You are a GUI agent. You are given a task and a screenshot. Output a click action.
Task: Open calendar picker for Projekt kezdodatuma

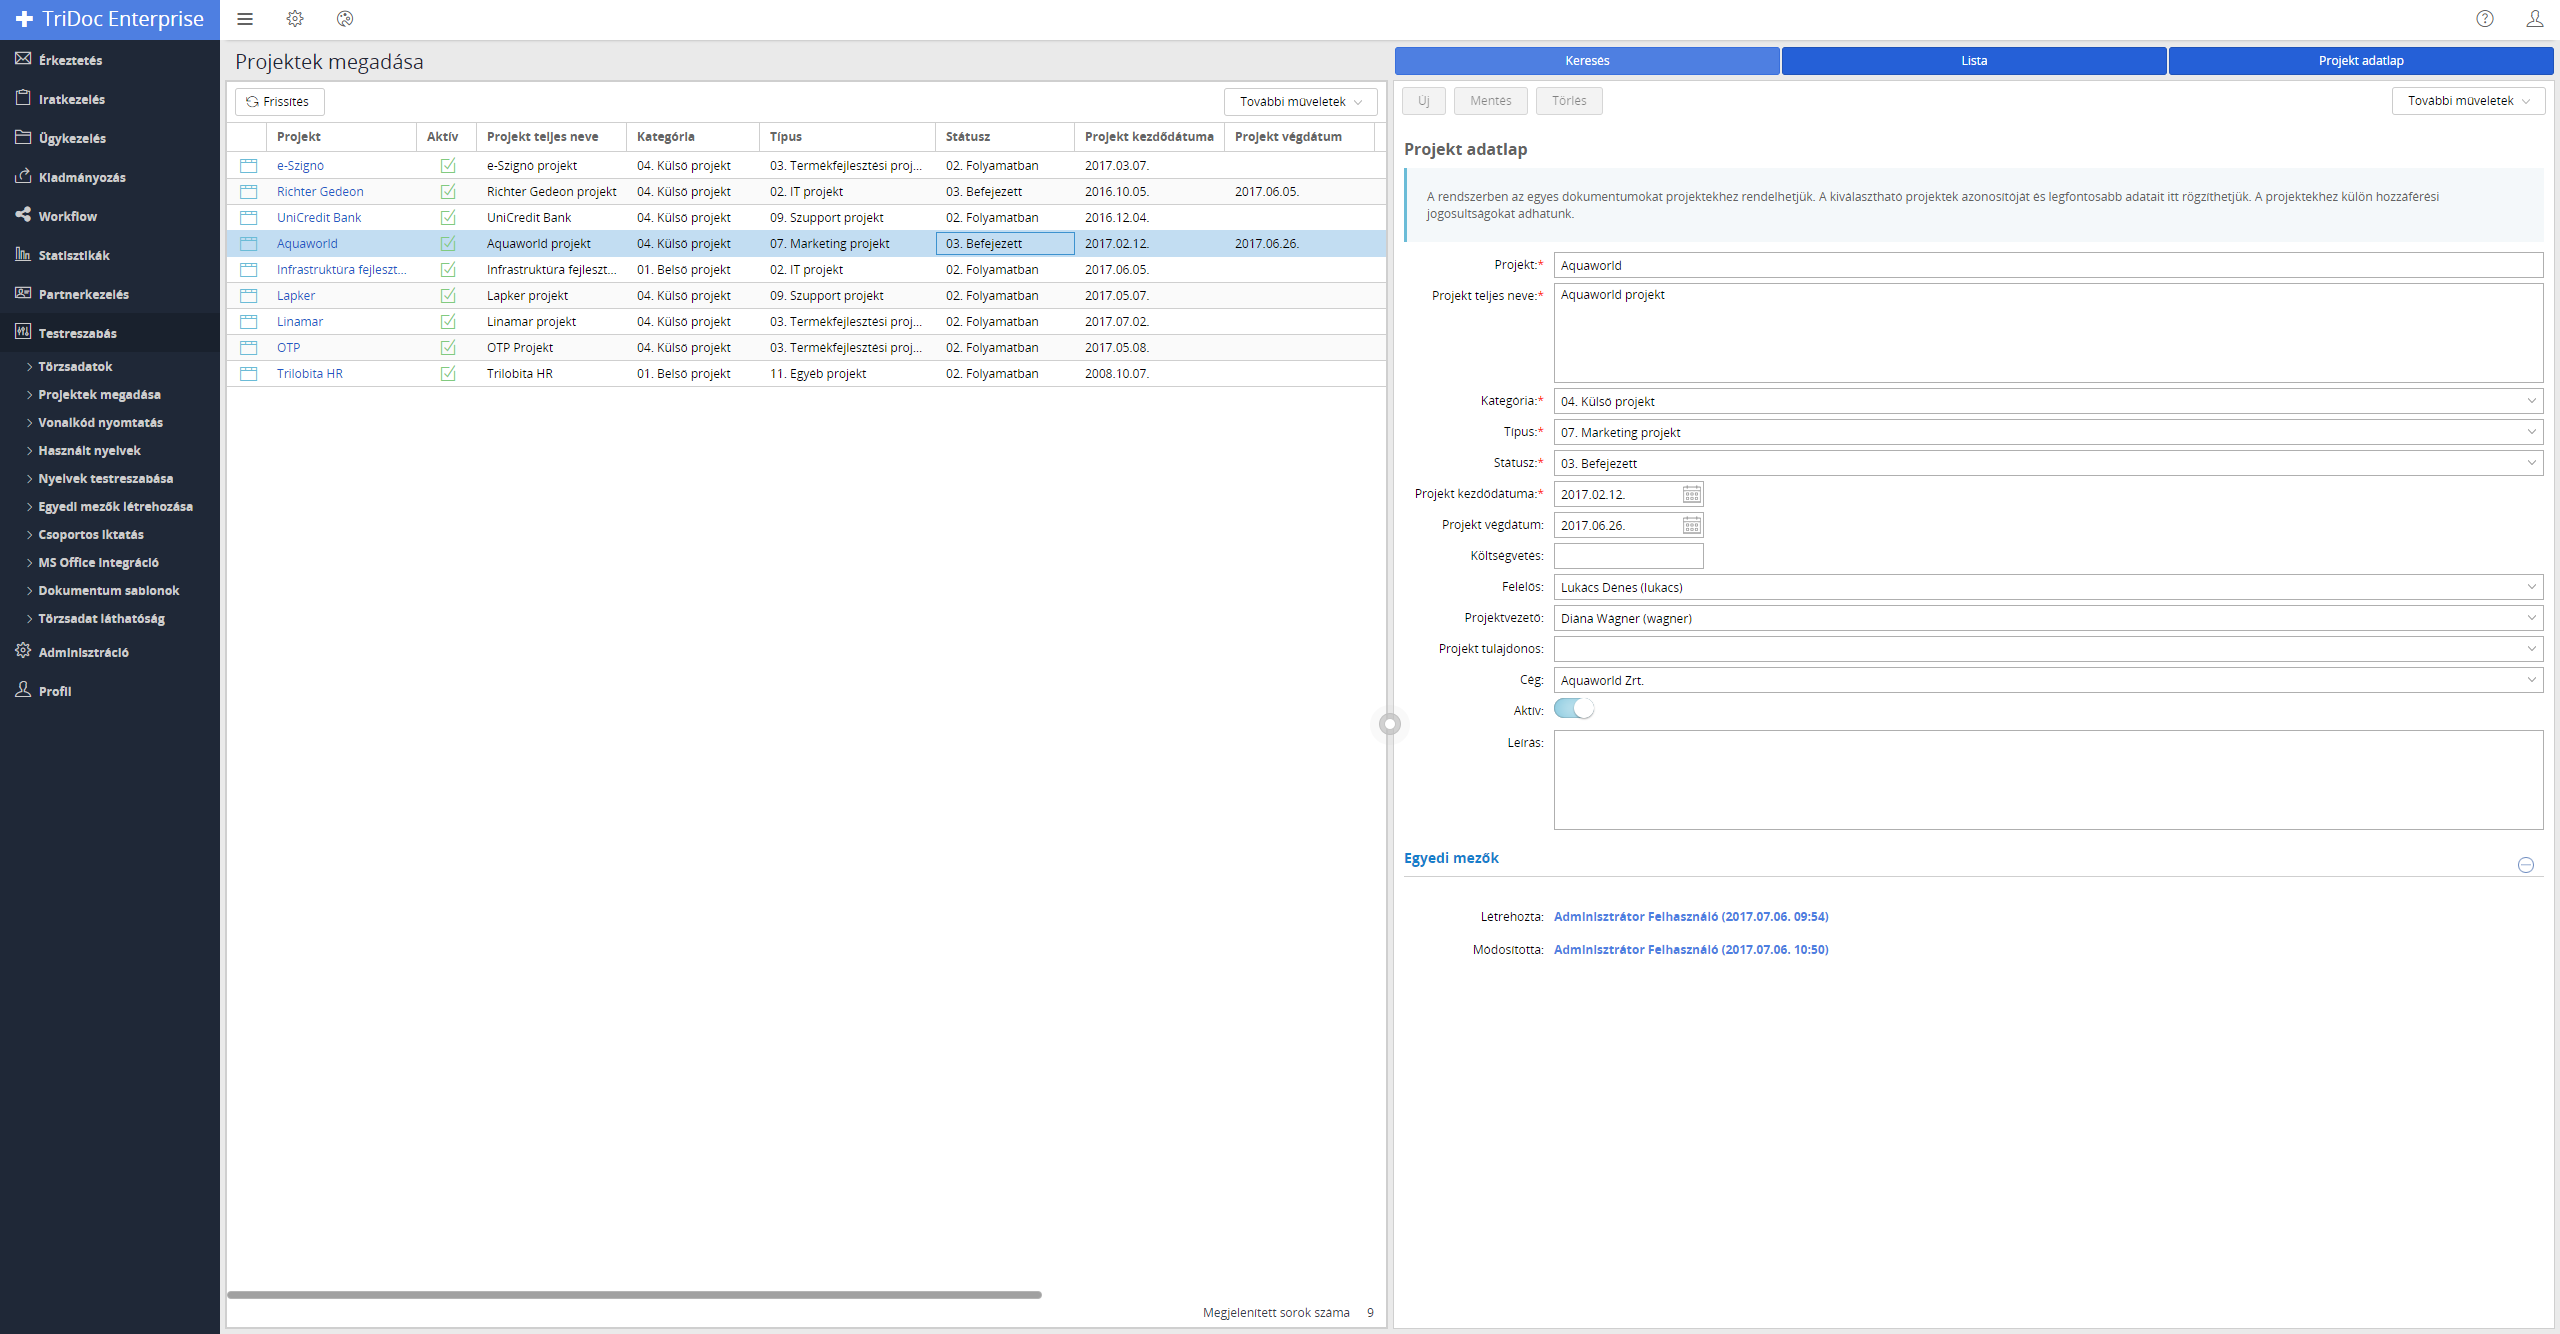click(1691, 494)
